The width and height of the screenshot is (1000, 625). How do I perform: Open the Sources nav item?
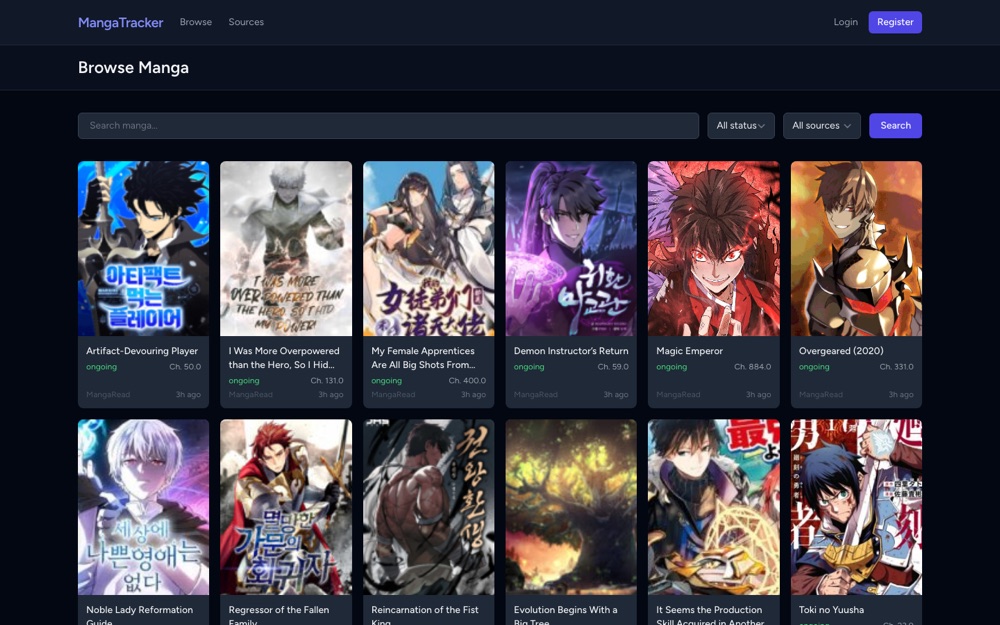(x=246, y=22)
